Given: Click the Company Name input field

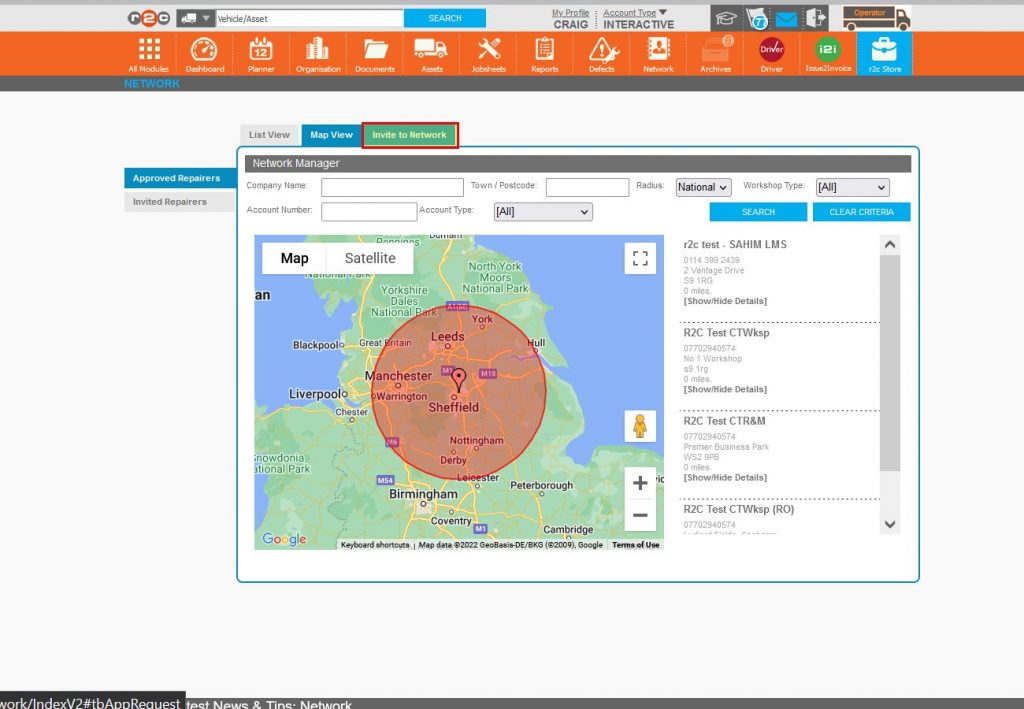Looking at the screenshot, I should pyautogui.click(x=392, y=187).
